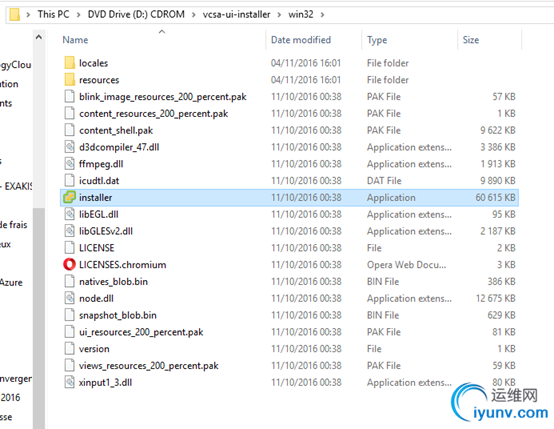The width and height of the screenshot is (554, 429).
Task: Go to vcsa-ui-installer breadcrumb
Action: 236,14
